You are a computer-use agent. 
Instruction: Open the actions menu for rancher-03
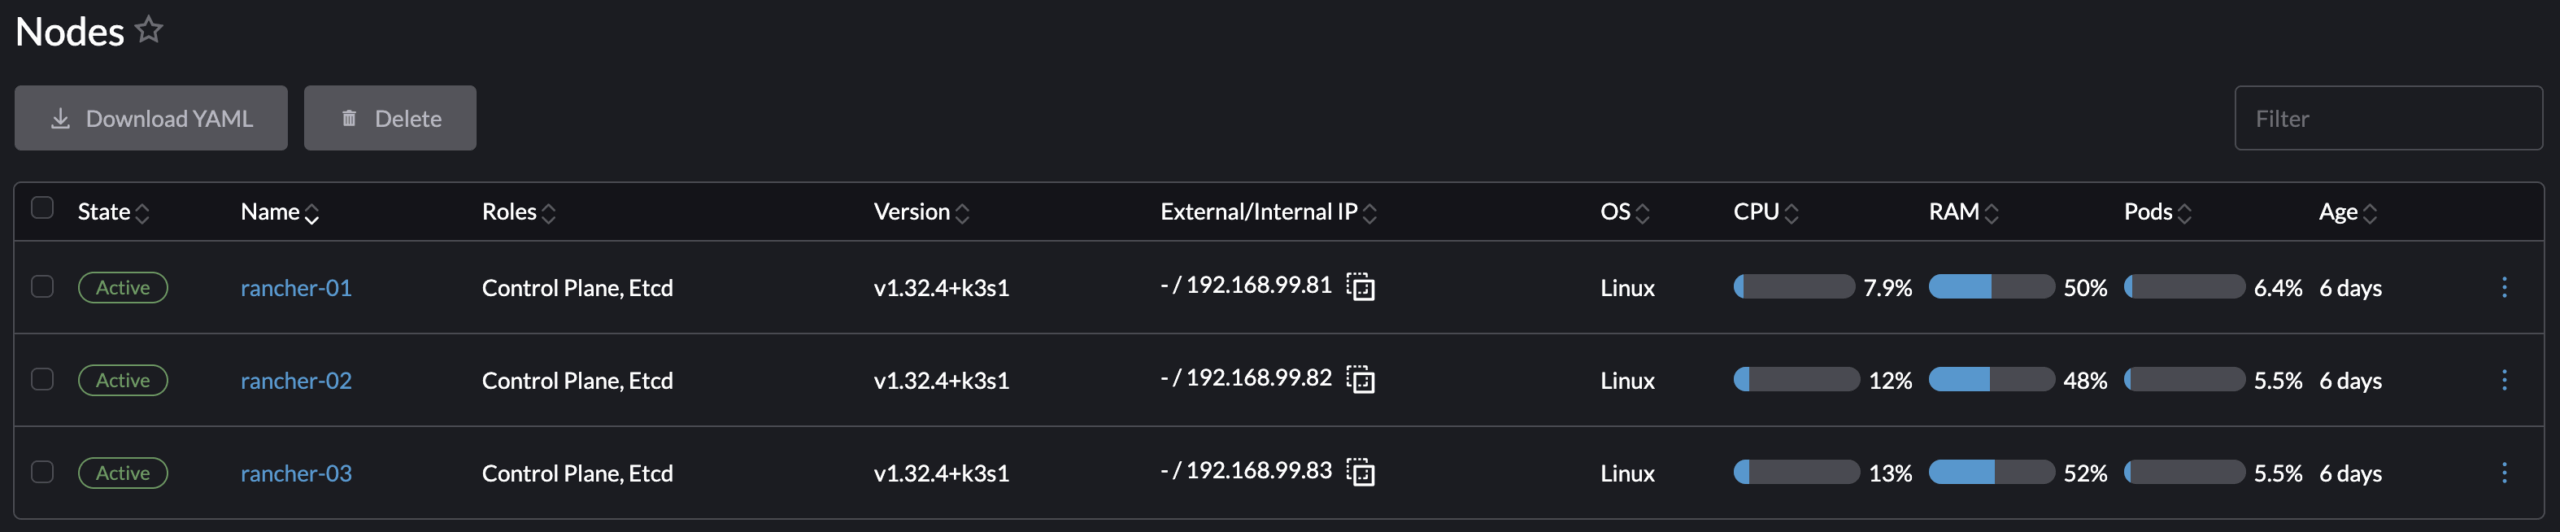coord(2504,472)
